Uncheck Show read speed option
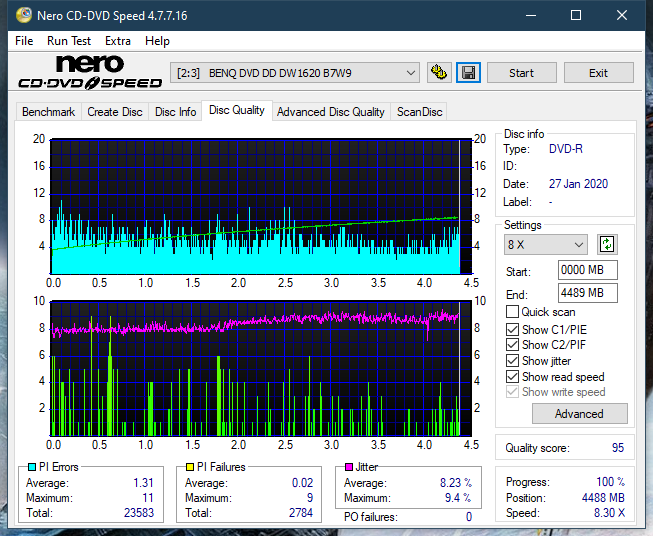This screenshot has height=536, width=653. pyautogui.click(x=512, y=376)
